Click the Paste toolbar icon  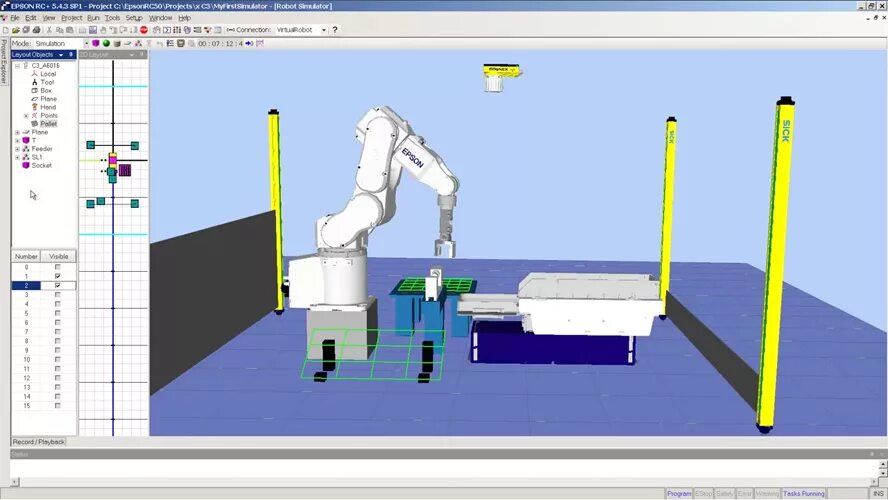(70, 30)
